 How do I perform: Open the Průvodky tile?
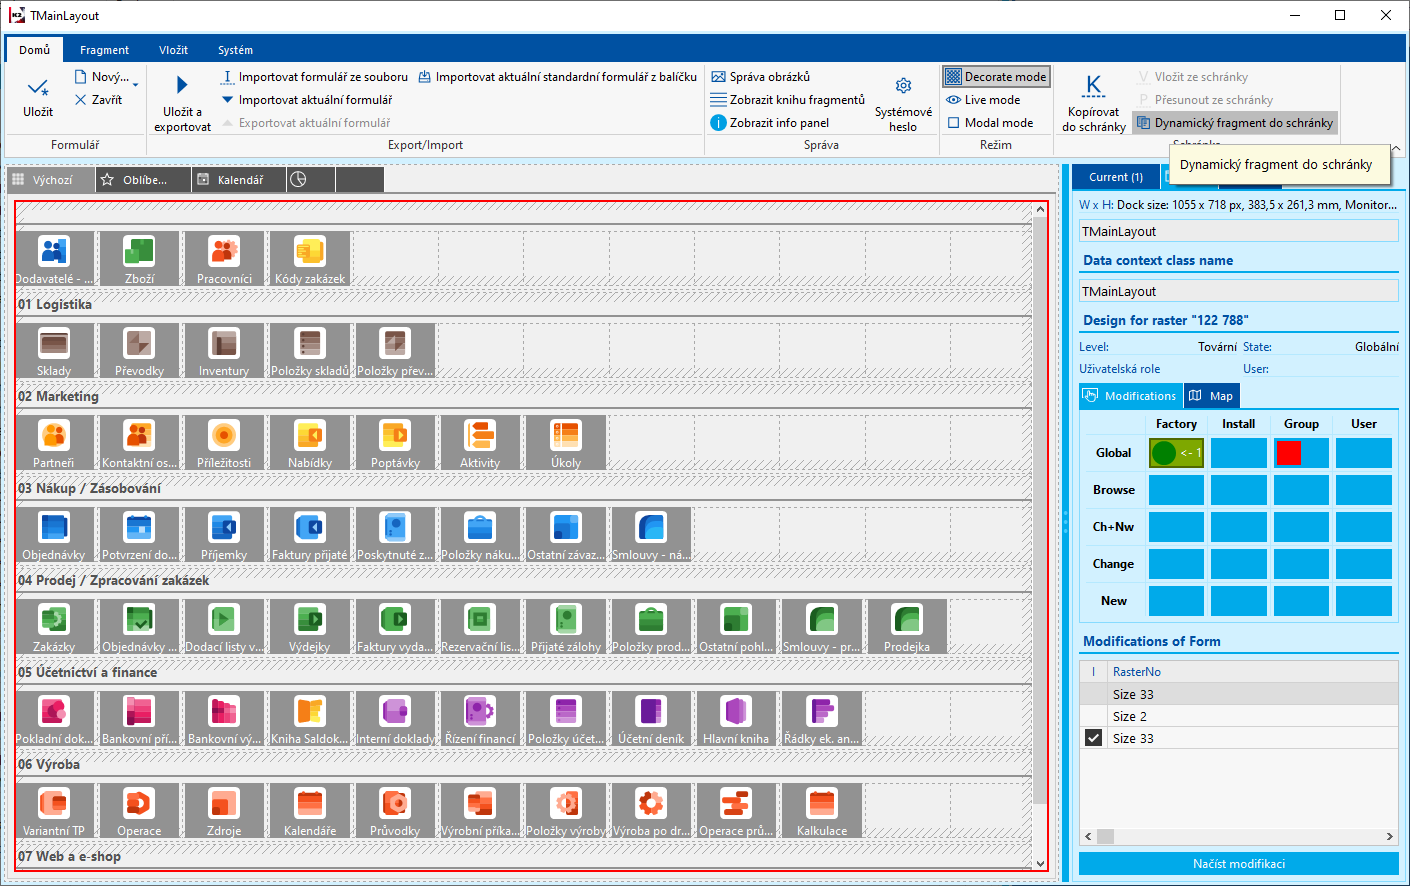(395, 811)
